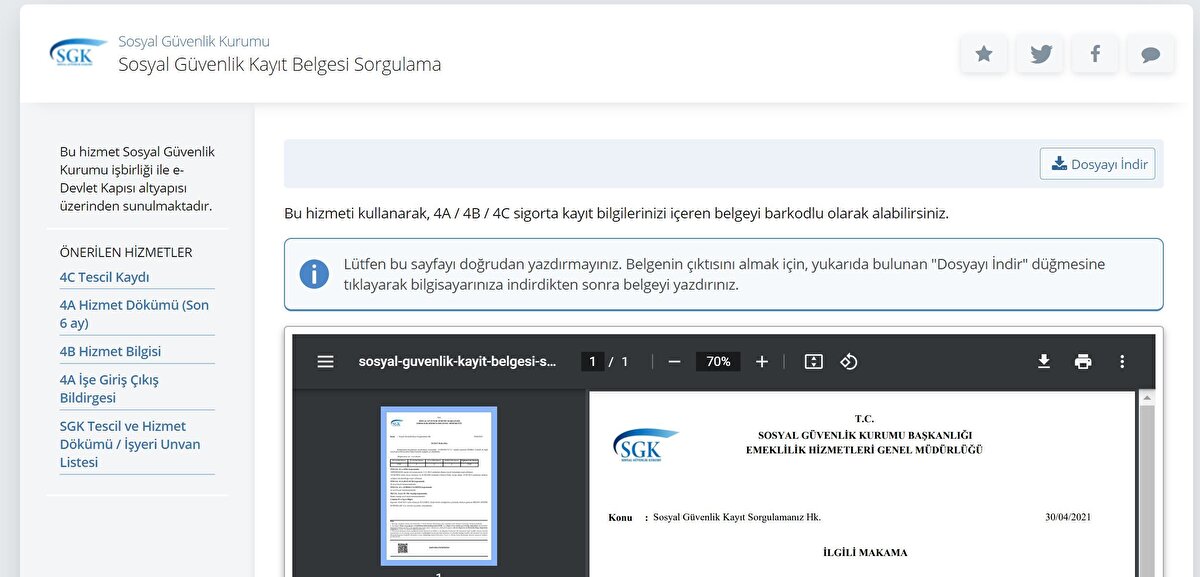The width and height of the screenshot is (1200, 577).
Task: Zoom out the PDF document
Action: [674, 362]
